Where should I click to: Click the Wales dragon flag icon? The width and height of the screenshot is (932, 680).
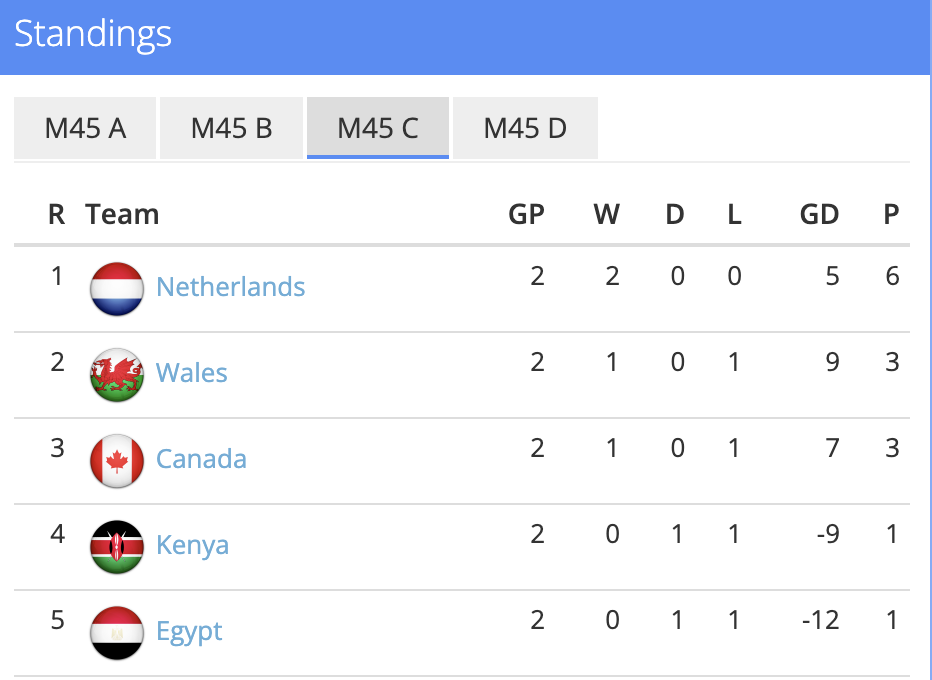[116, 375]
